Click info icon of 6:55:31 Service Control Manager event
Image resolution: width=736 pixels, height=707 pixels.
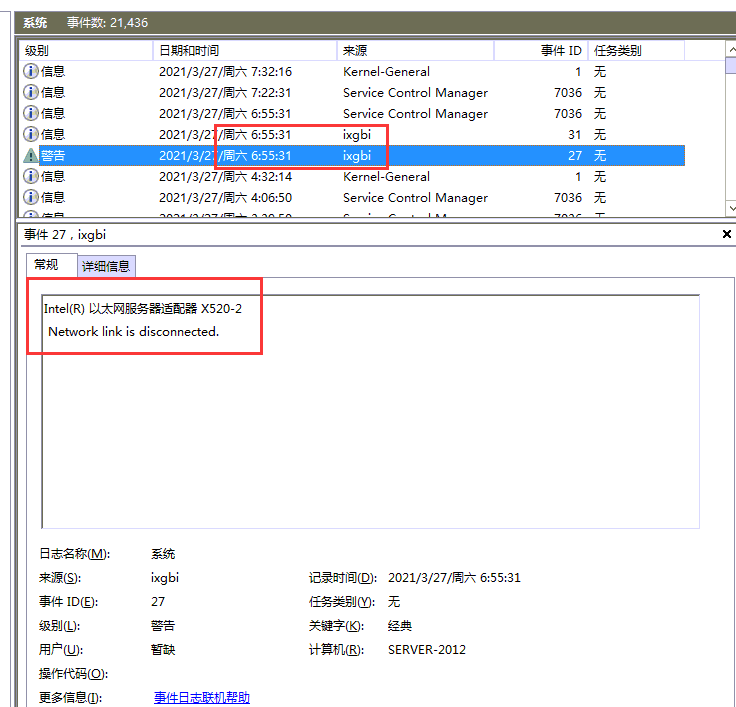(x=31, y=114)
